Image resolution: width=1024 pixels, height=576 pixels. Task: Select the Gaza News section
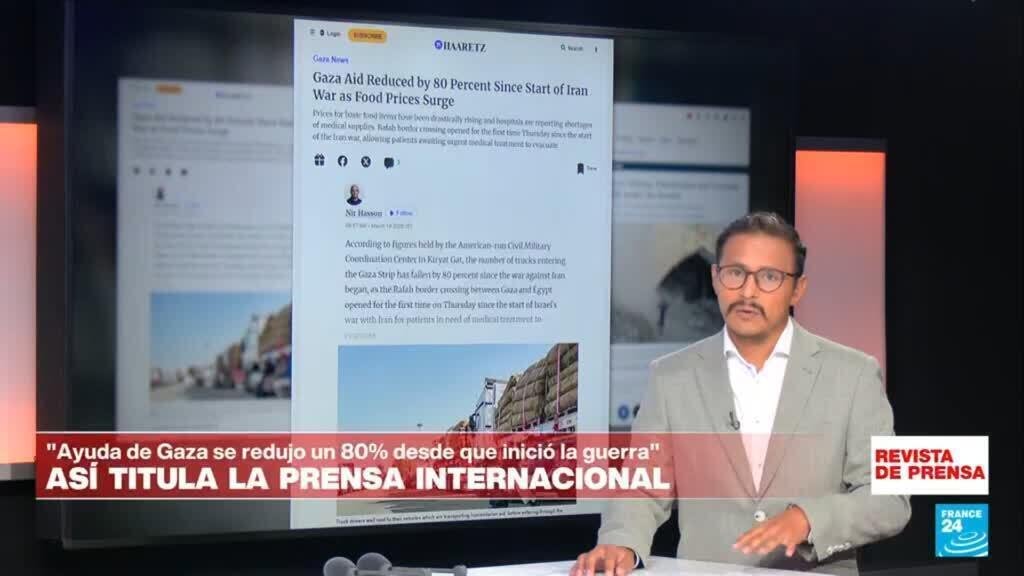331,59
